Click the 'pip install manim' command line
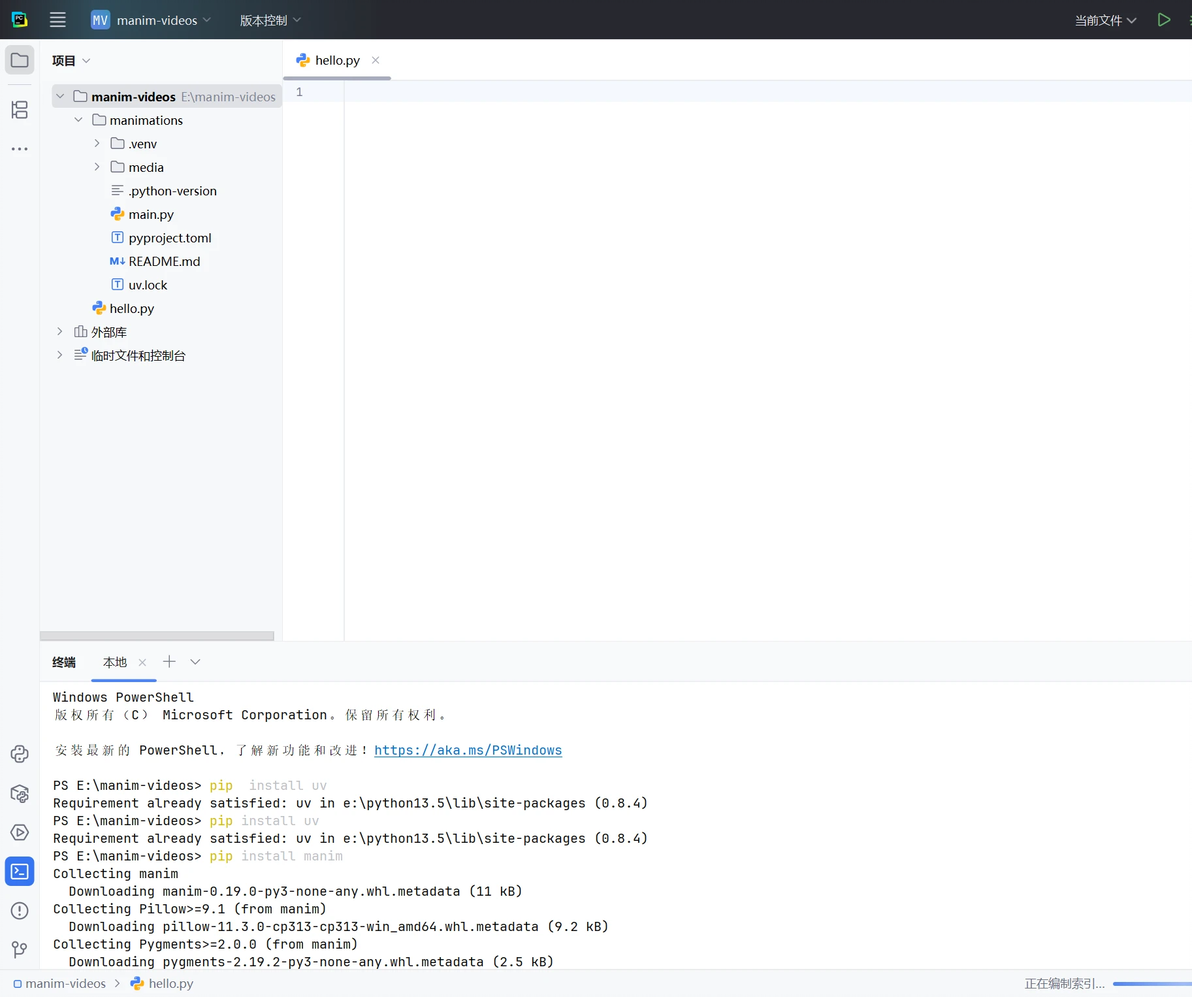The image size is (1192, 997). click(198, 856)
